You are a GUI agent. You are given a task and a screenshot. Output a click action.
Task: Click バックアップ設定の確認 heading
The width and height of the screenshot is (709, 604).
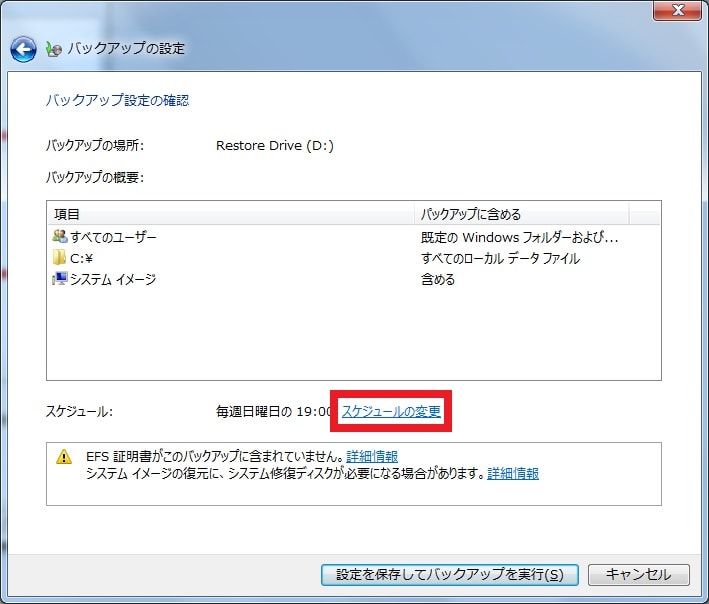tap(117, 100)
